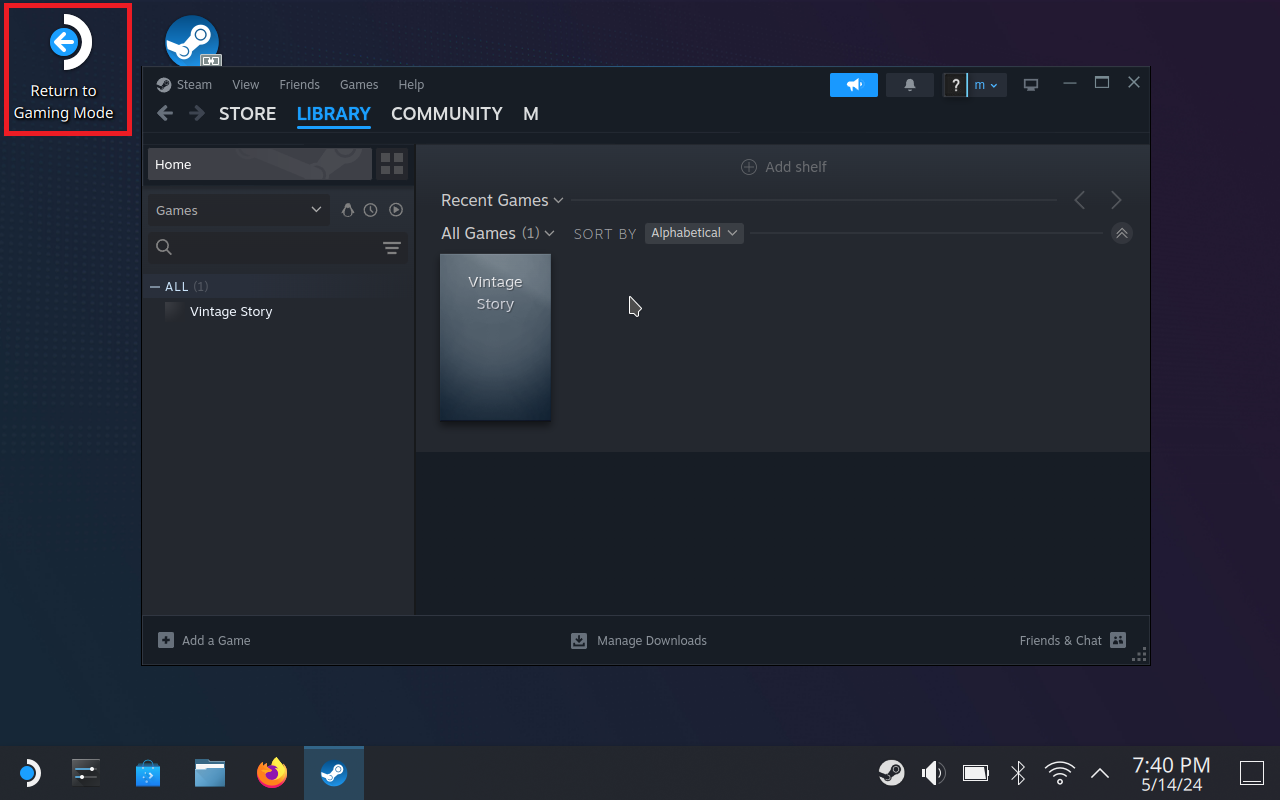Collapse the All Games shelf
The width and height of the screenshot is (1280, 800).
click(x=1121, y=233)
